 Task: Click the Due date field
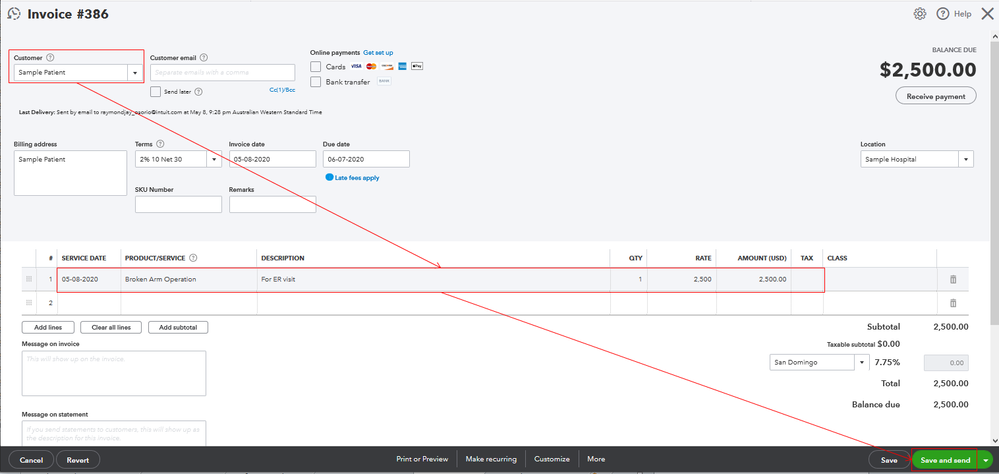(x=366, y=159)
